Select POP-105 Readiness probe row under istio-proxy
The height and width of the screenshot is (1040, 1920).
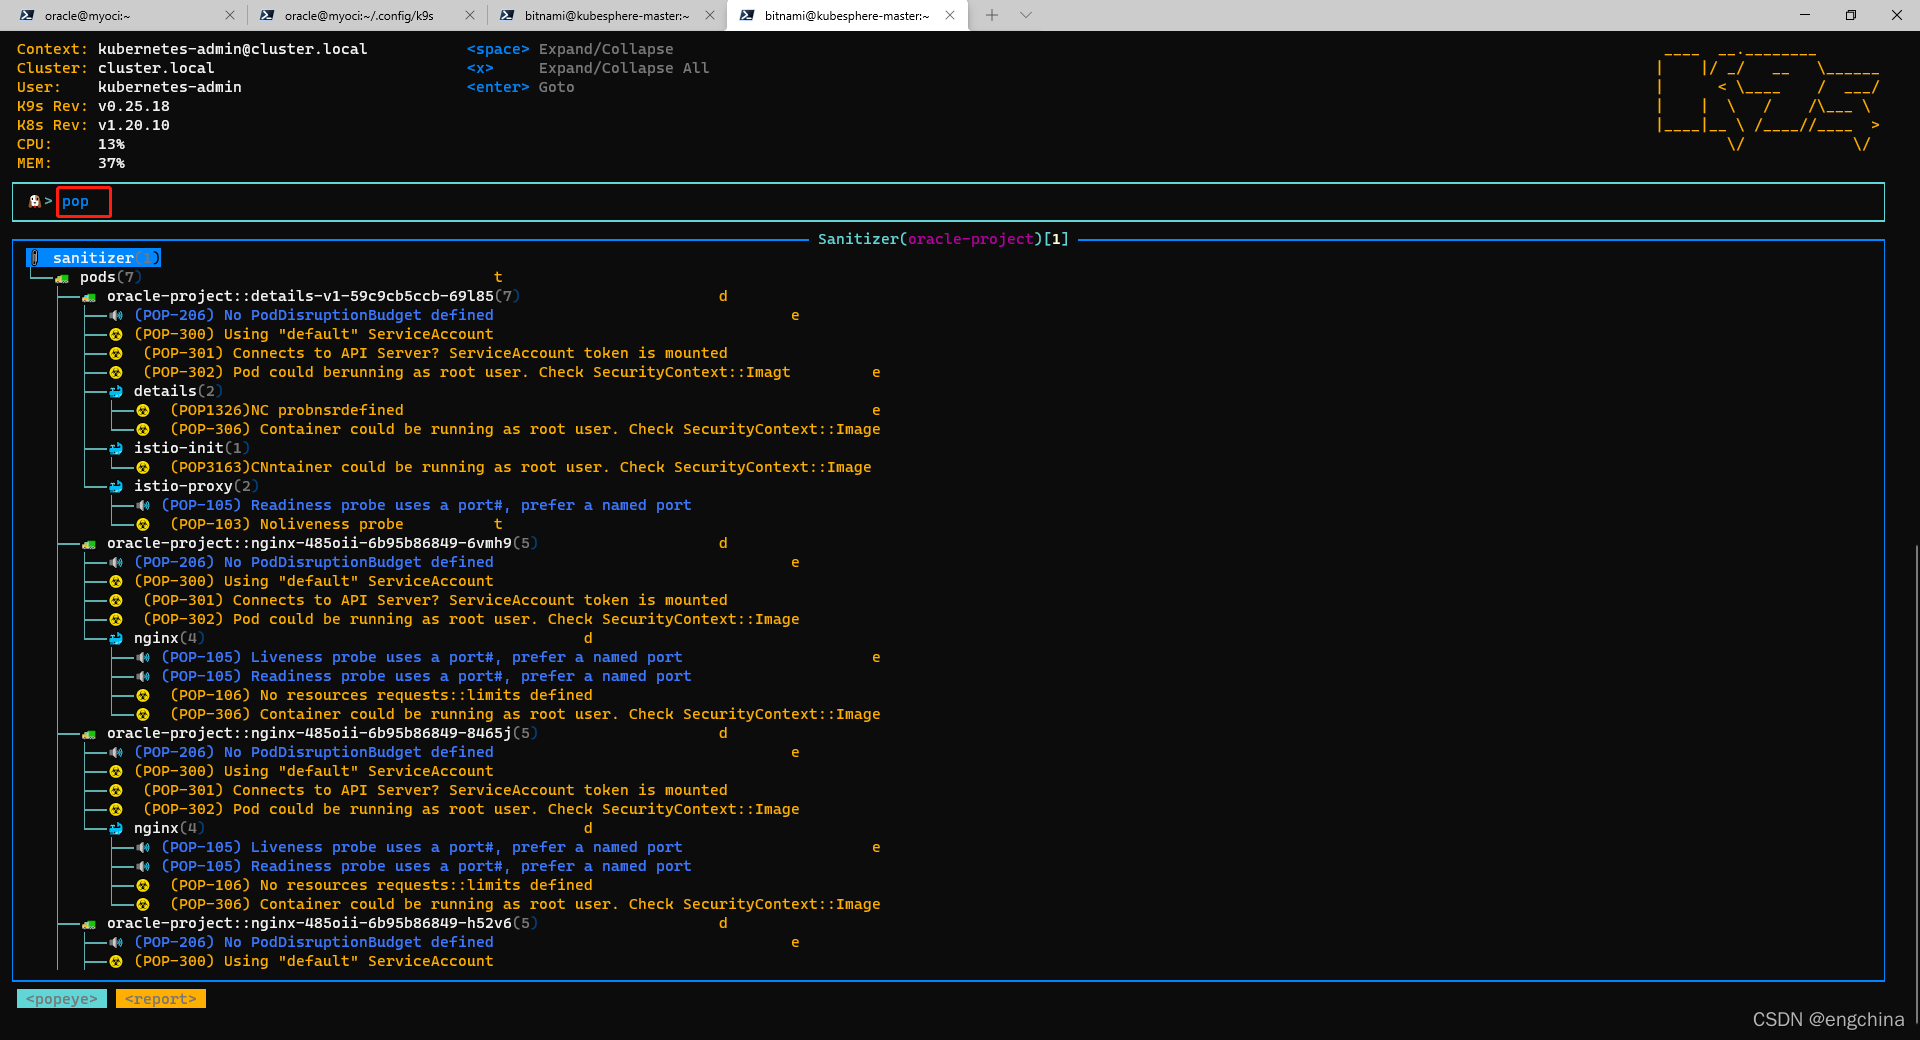tap(426, 505)
